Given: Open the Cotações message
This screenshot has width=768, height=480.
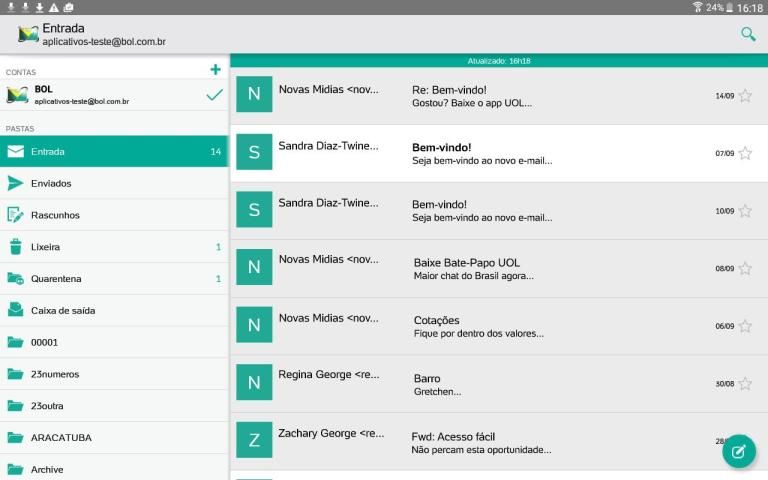Looking at the screenshot, I should tap(499, 326).
